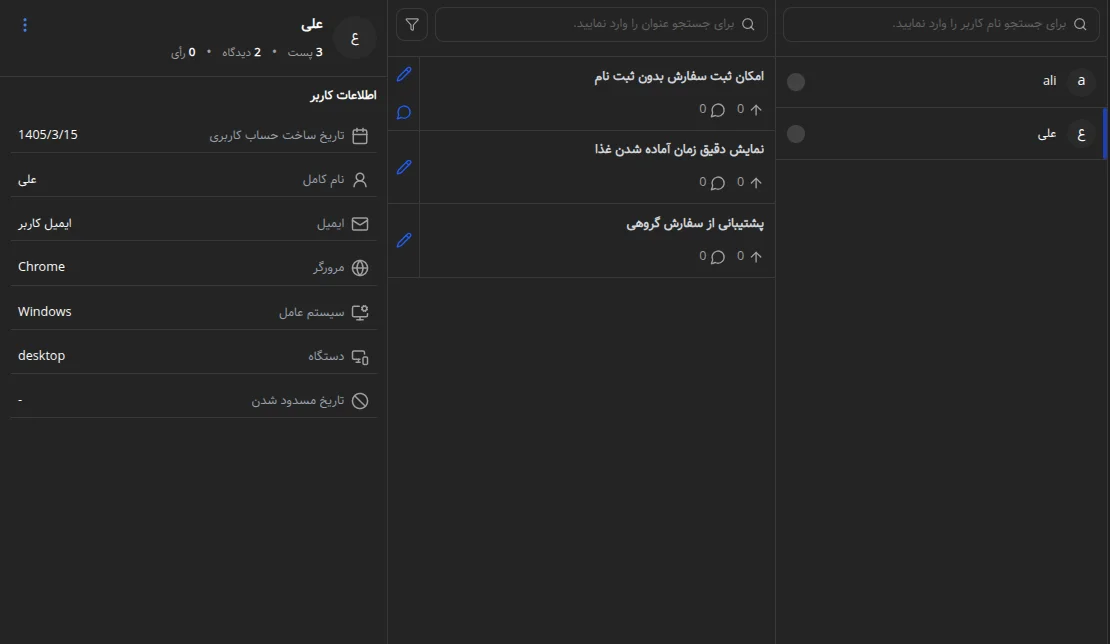Open post 'نمایش دقیق زمان آماده شدن غذا'
Screen dimensions: 1110x644
(679, 149)
